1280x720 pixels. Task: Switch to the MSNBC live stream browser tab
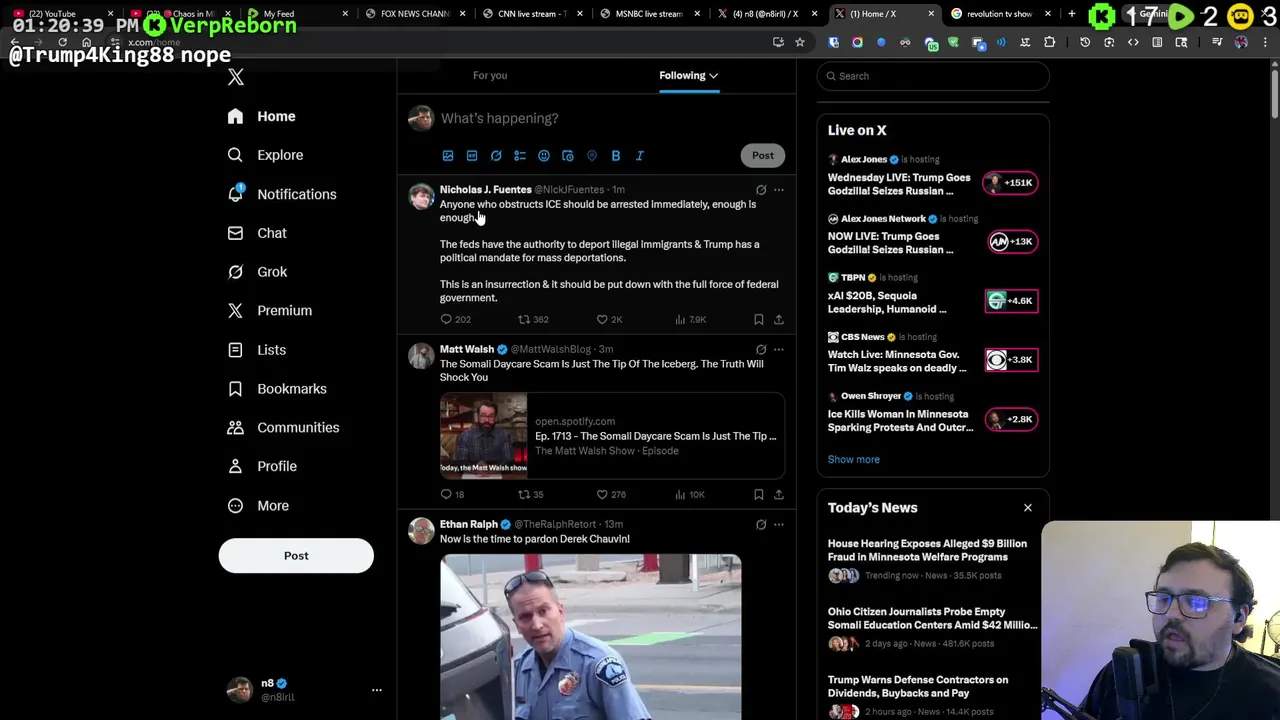648,14
